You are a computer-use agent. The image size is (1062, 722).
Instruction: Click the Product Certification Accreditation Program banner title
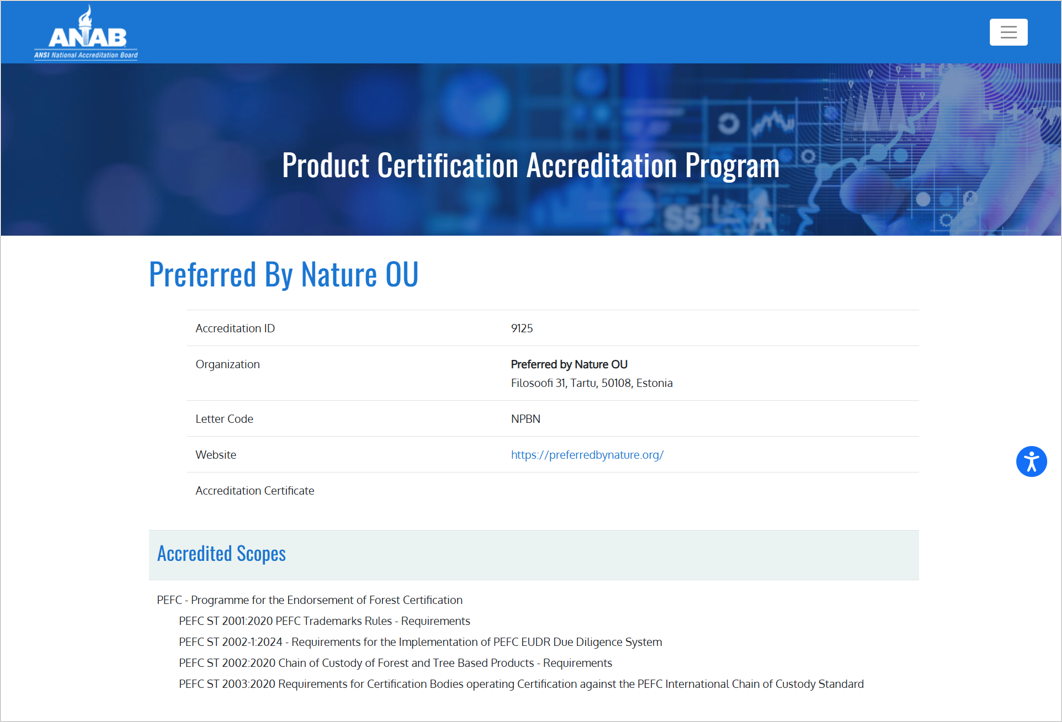(x=530, y=165)
